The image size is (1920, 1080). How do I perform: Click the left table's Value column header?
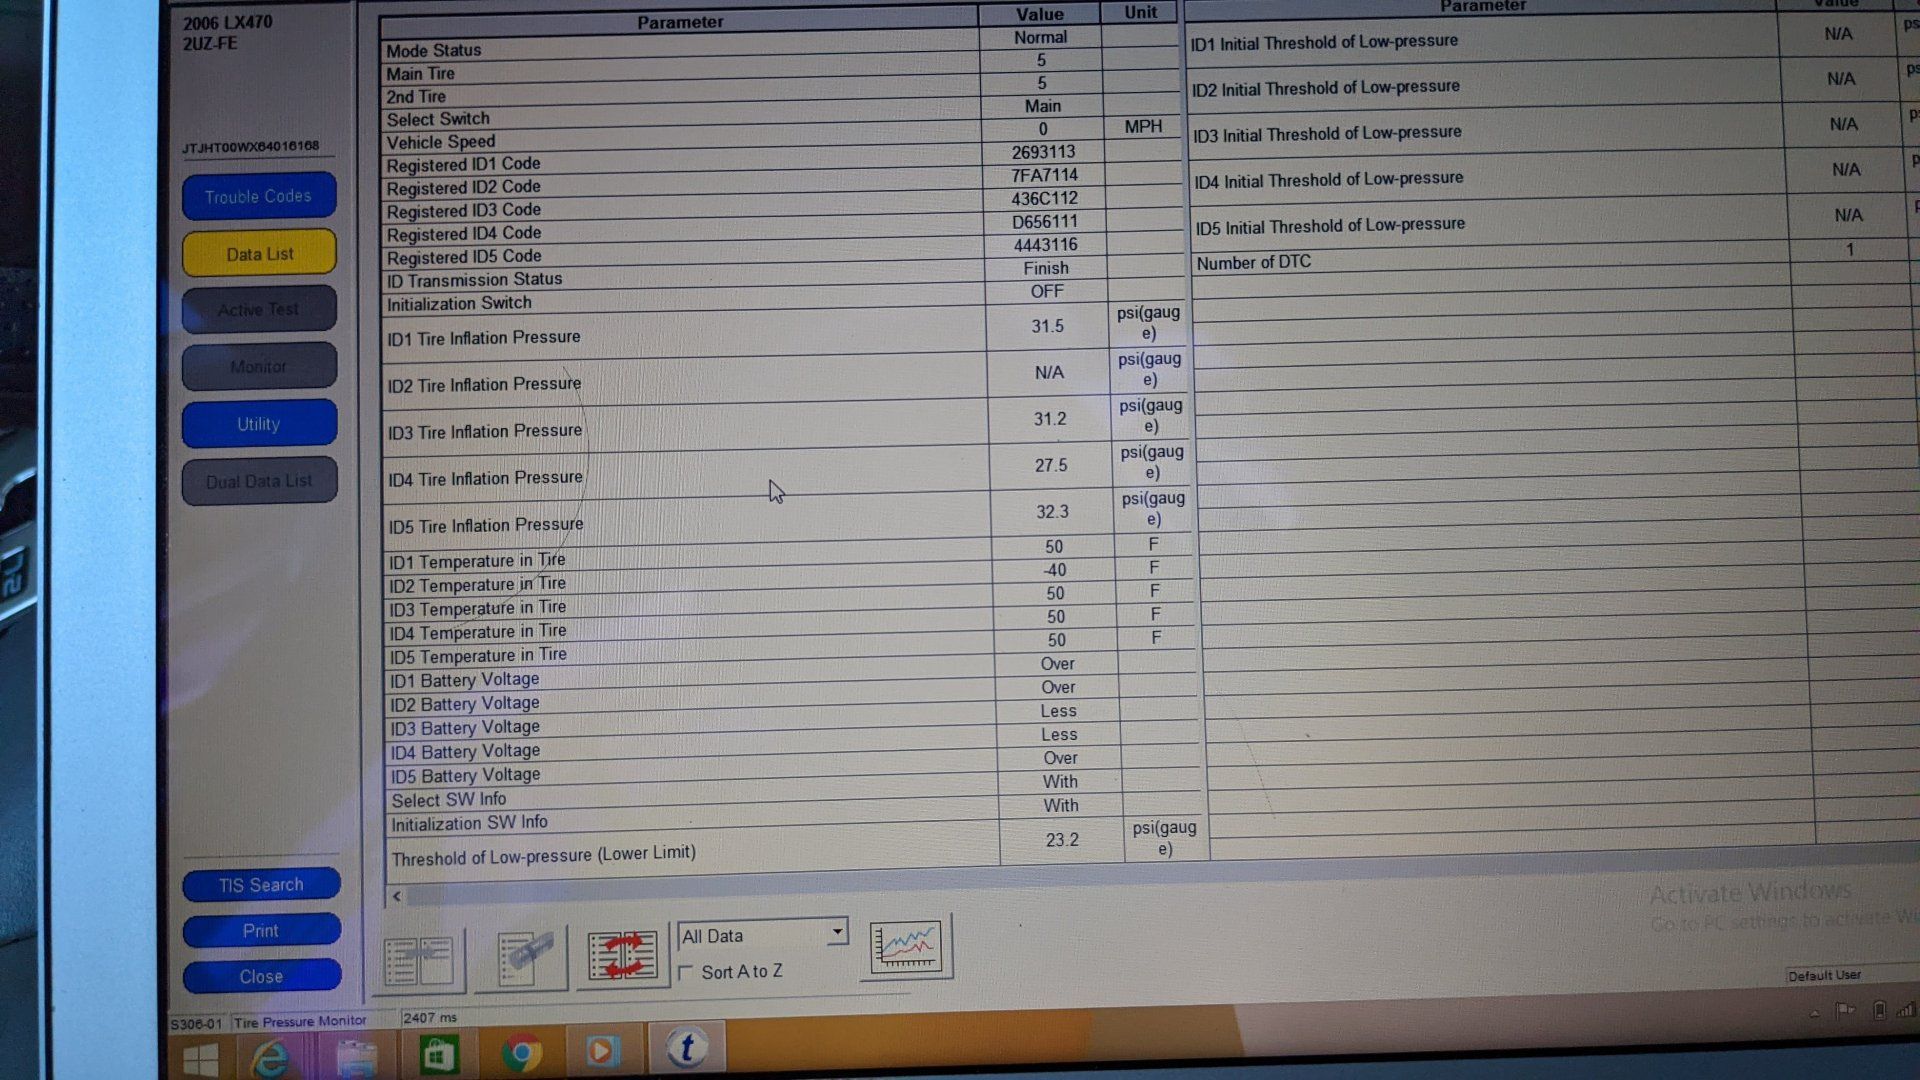(x=1039, y=14)
